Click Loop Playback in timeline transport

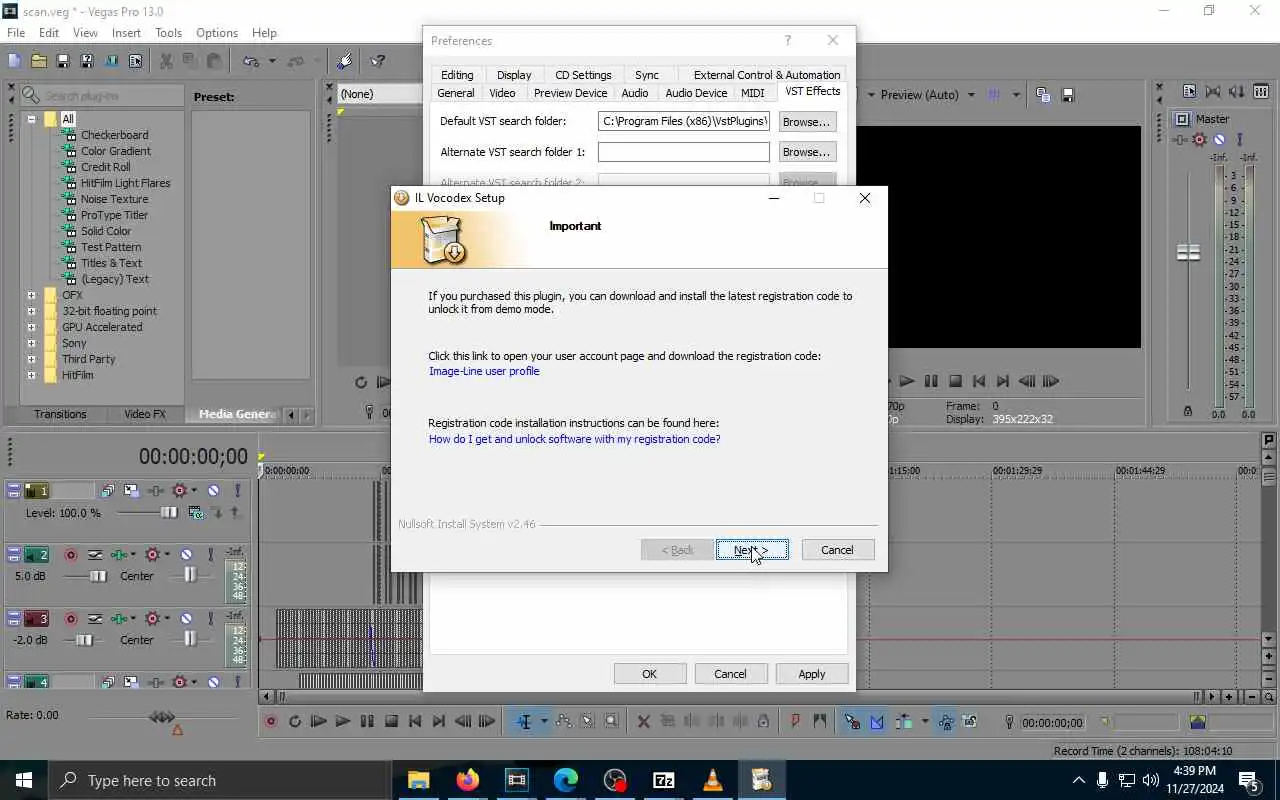click(295, 721)
